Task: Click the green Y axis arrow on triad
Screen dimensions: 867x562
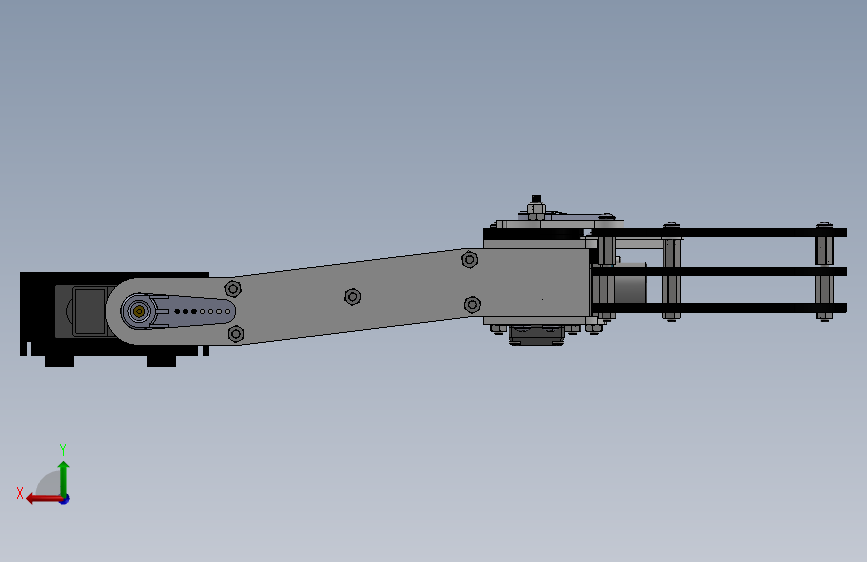Action: (x=64, y=478)
